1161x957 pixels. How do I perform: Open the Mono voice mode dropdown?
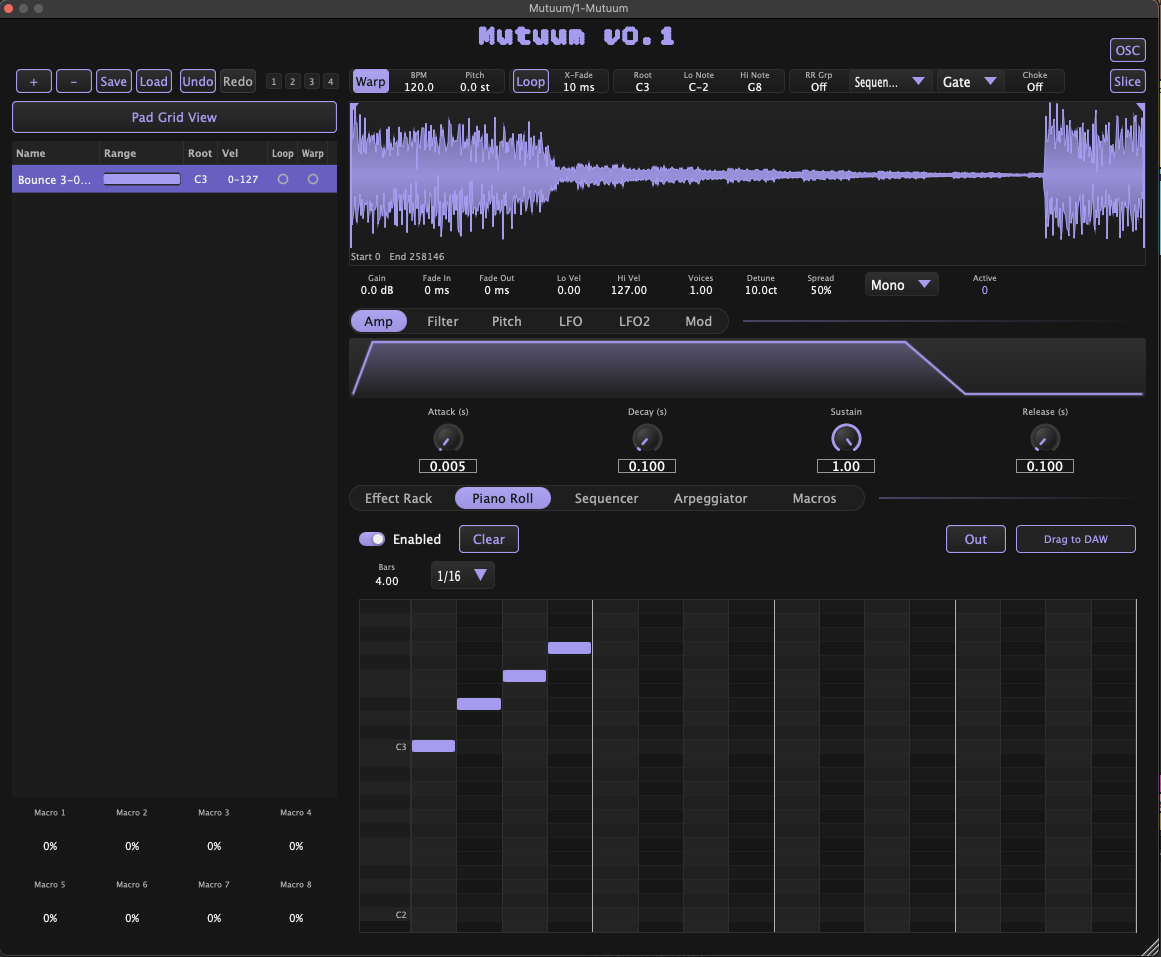[x=901, y=284]
